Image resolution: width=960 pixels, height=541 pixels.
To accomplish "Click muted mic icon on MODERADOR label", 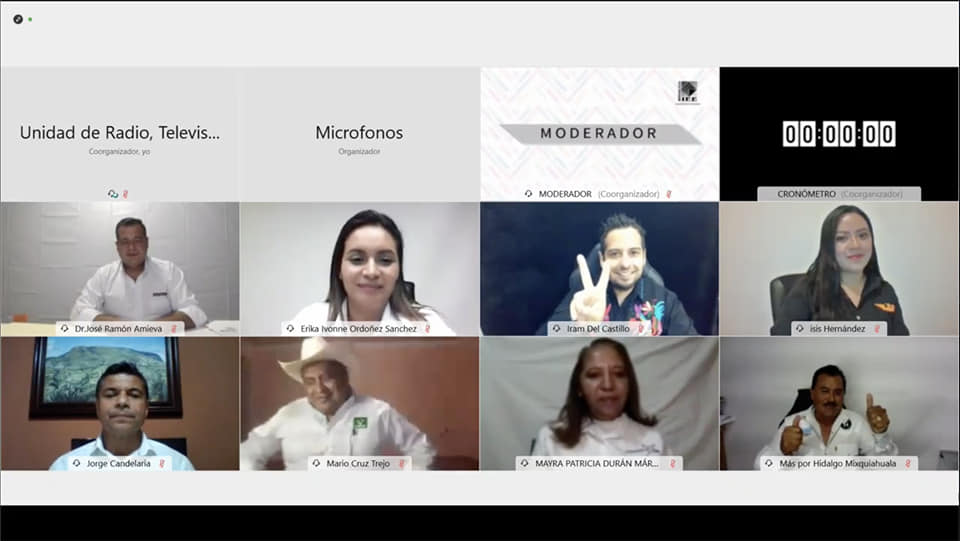I will [669, 194].
